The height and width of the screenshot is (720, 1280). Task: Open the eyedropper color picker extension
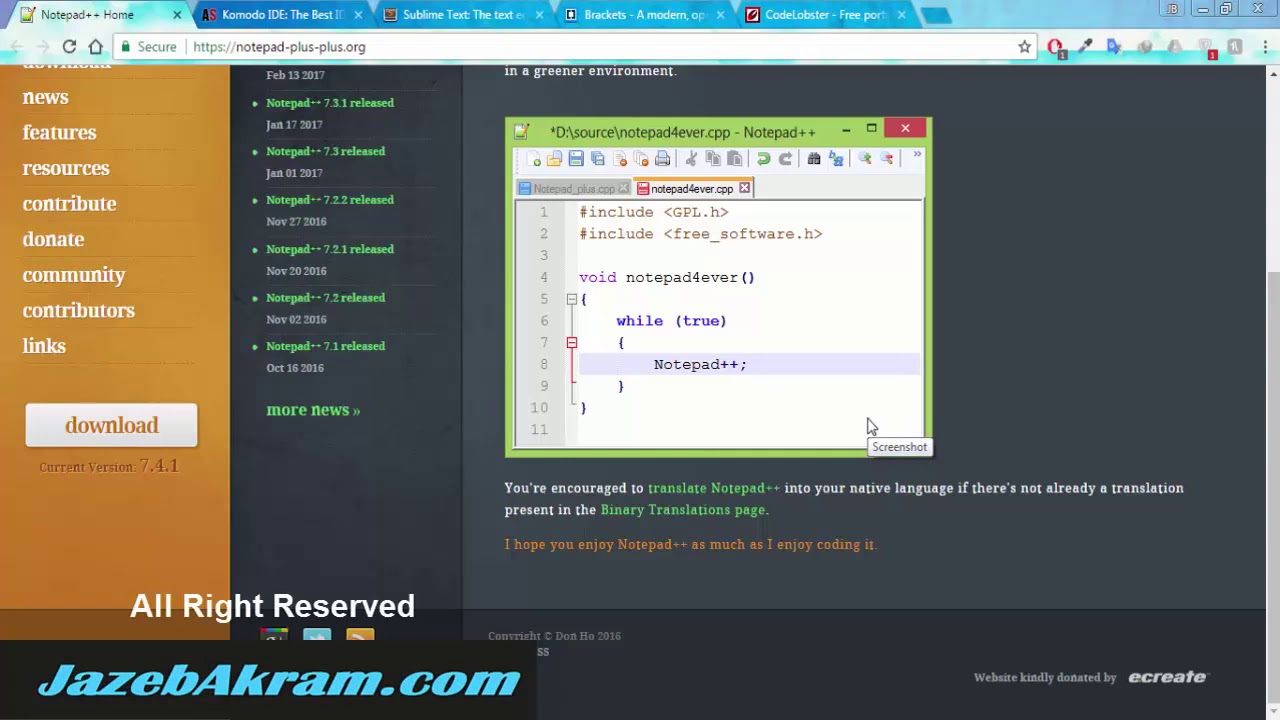[1086, 47]
